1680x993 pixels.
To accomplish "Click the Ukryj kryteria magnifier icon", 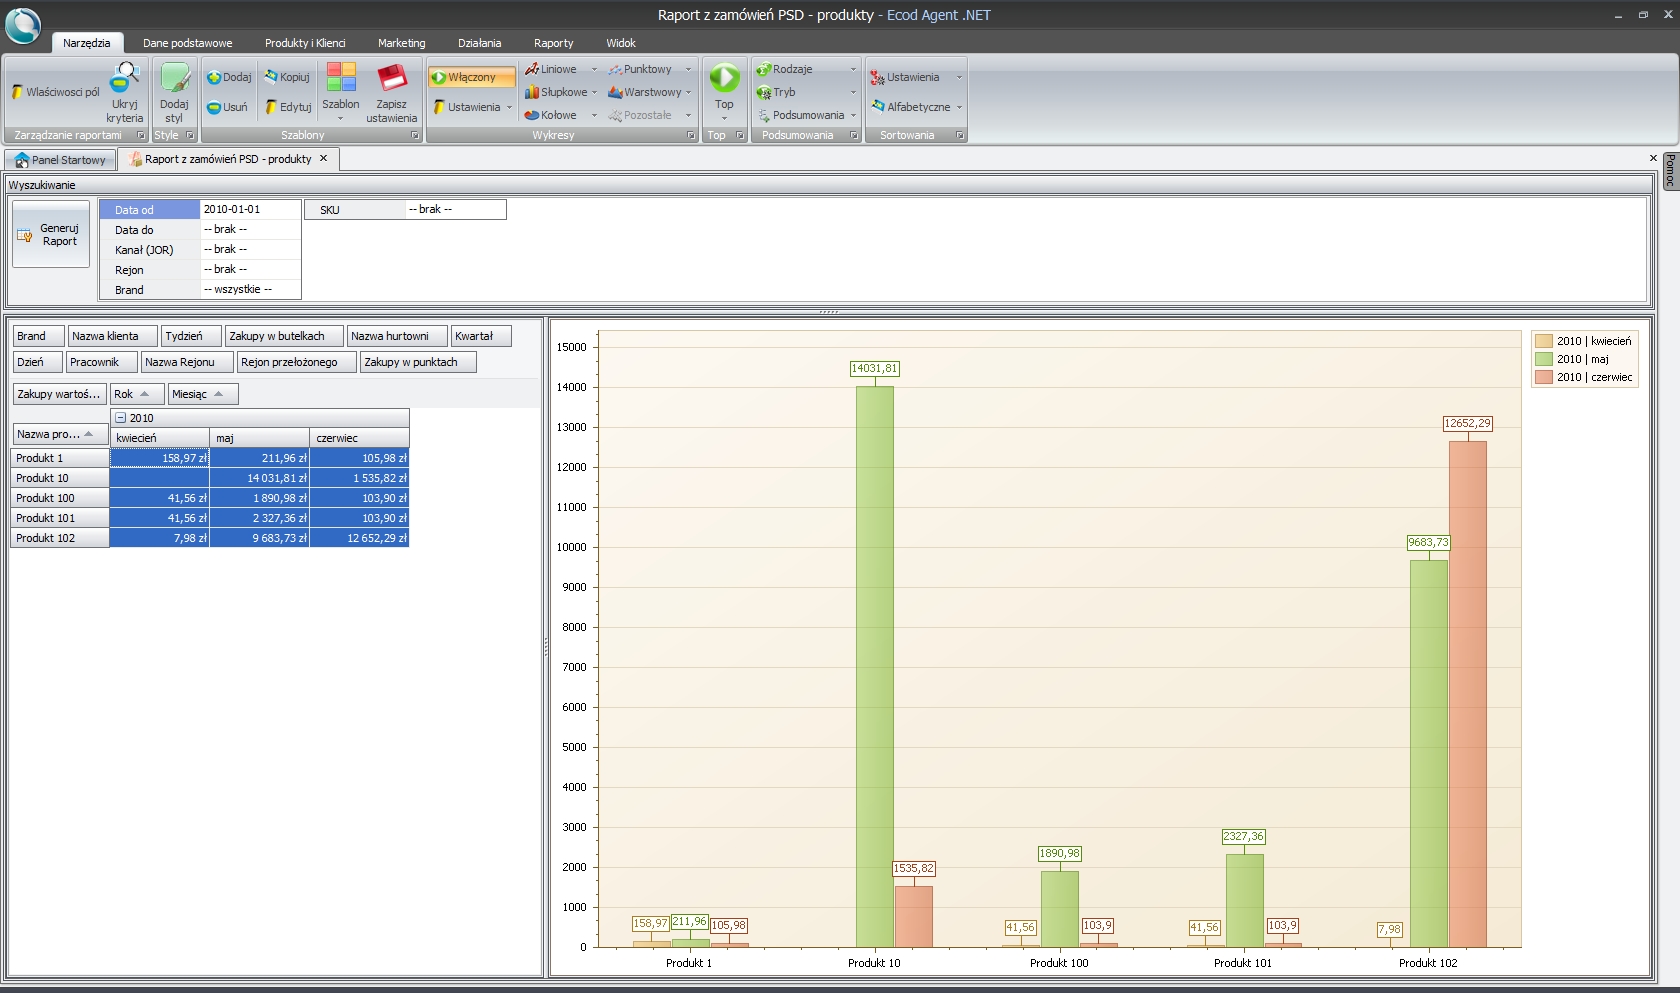I will click(125, 78).
